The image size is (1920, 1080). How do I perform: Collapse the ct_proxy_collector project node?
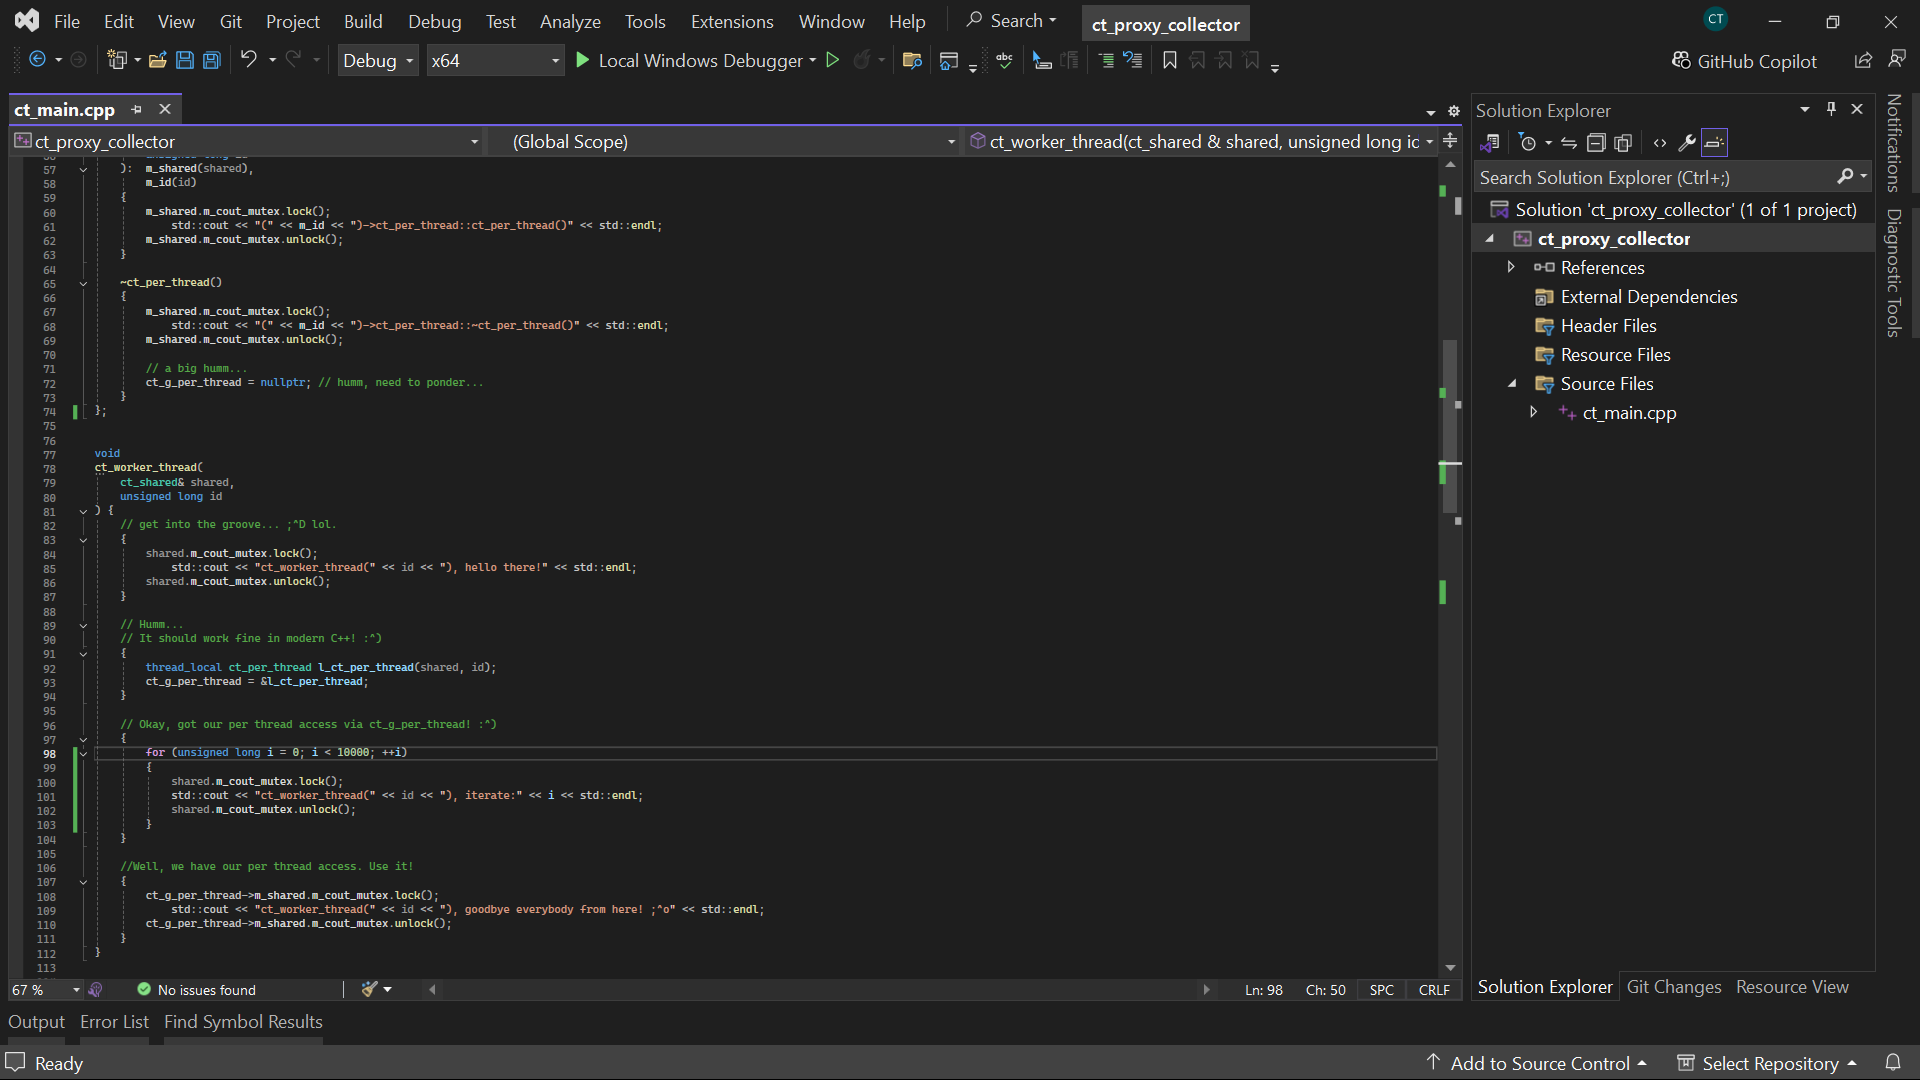point(1490,238)
